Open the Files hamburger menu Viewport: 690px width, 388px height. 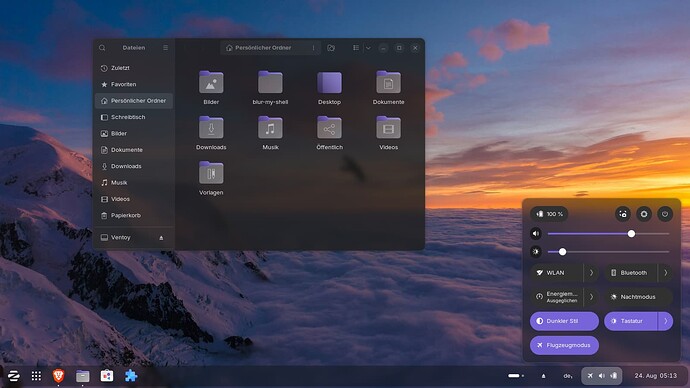click(165, 48)
